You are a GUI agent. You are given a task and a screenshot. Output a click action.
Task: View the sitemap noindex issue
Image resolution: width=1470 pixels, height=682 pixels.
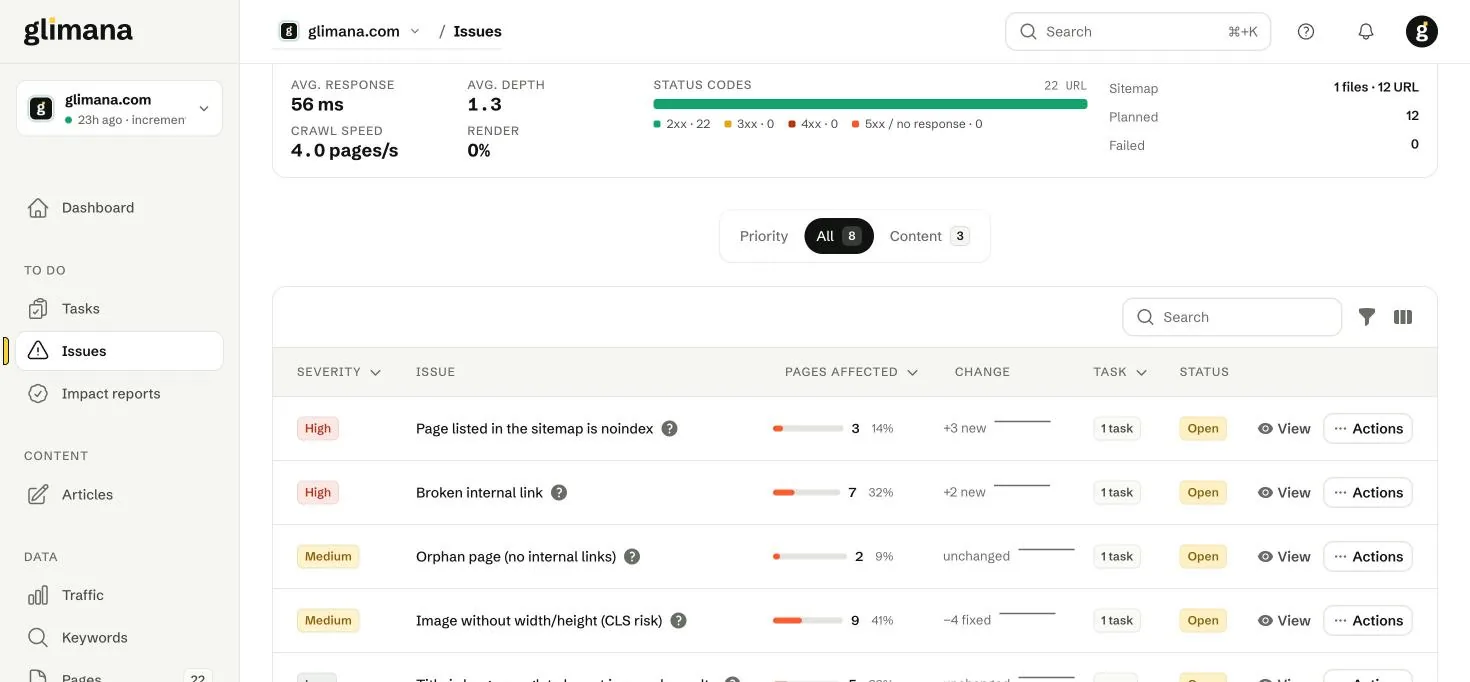click(1284, 428)
